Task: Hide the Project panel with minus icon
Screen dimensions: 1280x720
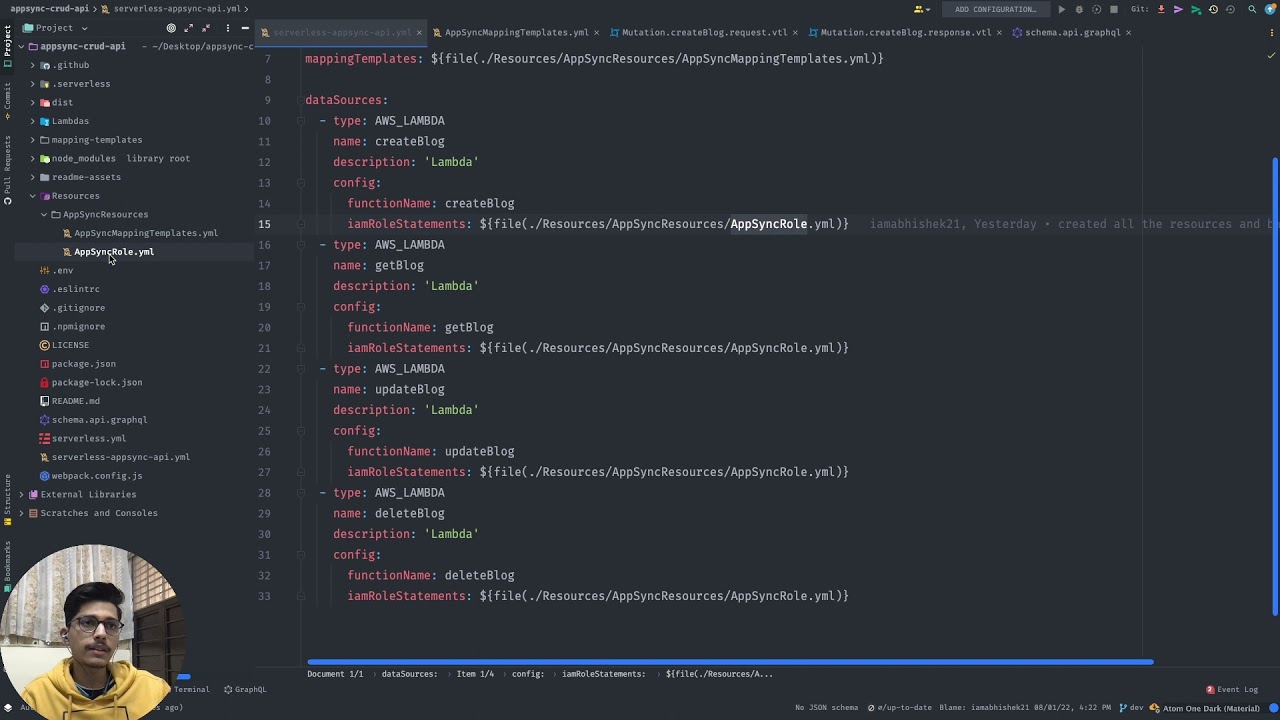Action: (245, 28)
